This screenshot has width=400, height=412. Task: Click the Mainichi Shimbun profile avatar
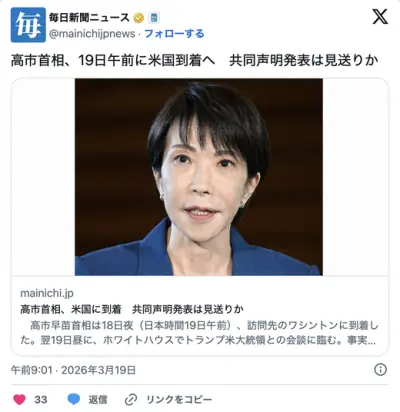(28, 25)
